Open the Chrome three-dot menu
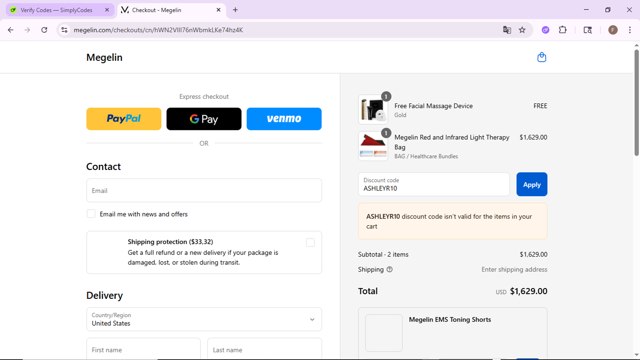The width and height of the screenshot is (640, 360). click(630, 30)
